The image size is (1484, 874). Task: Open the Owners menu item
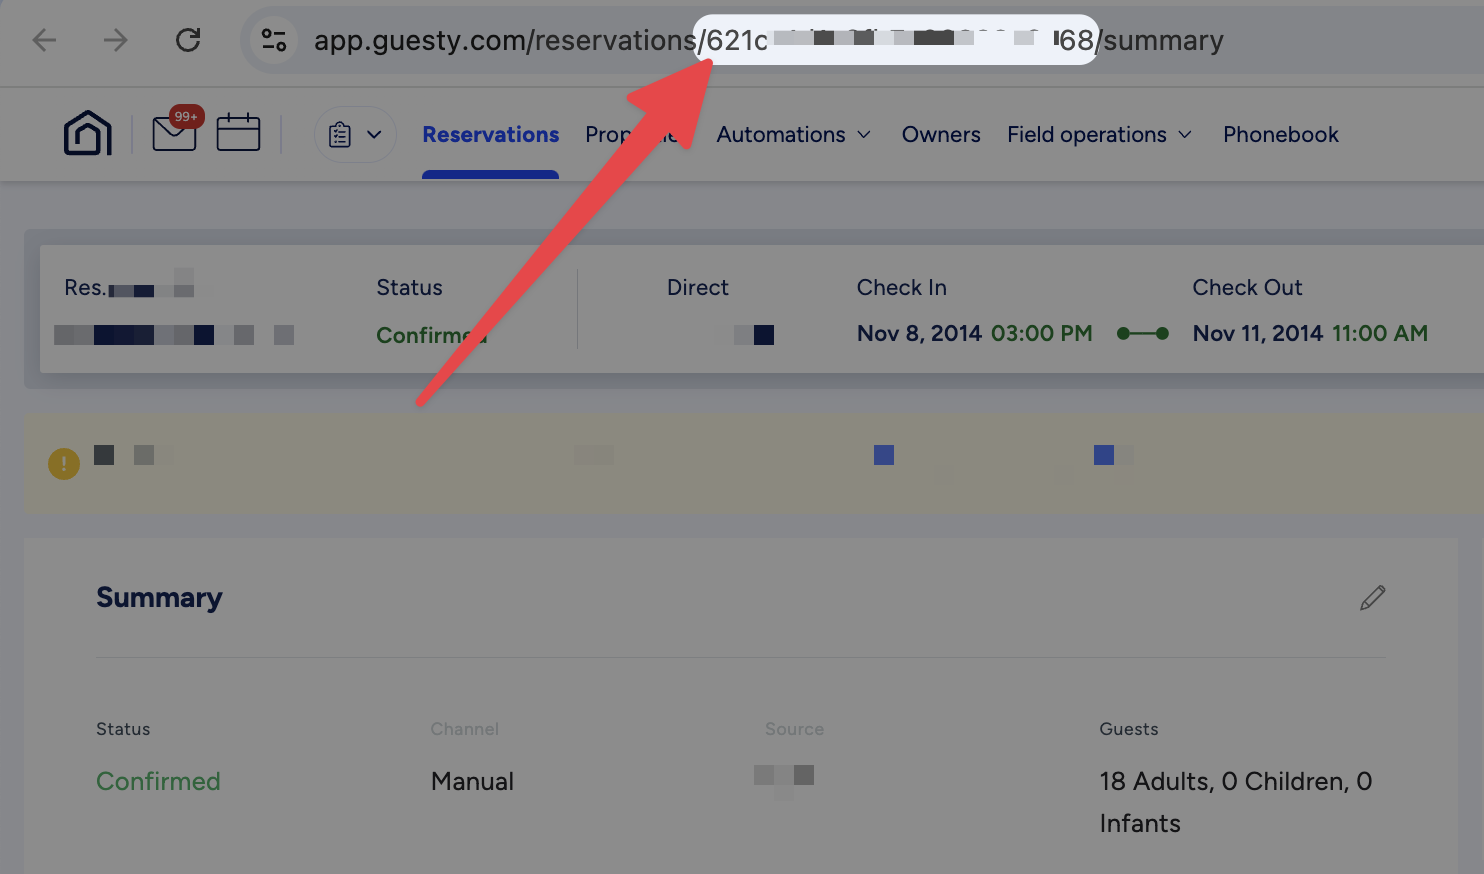[940, 135]
